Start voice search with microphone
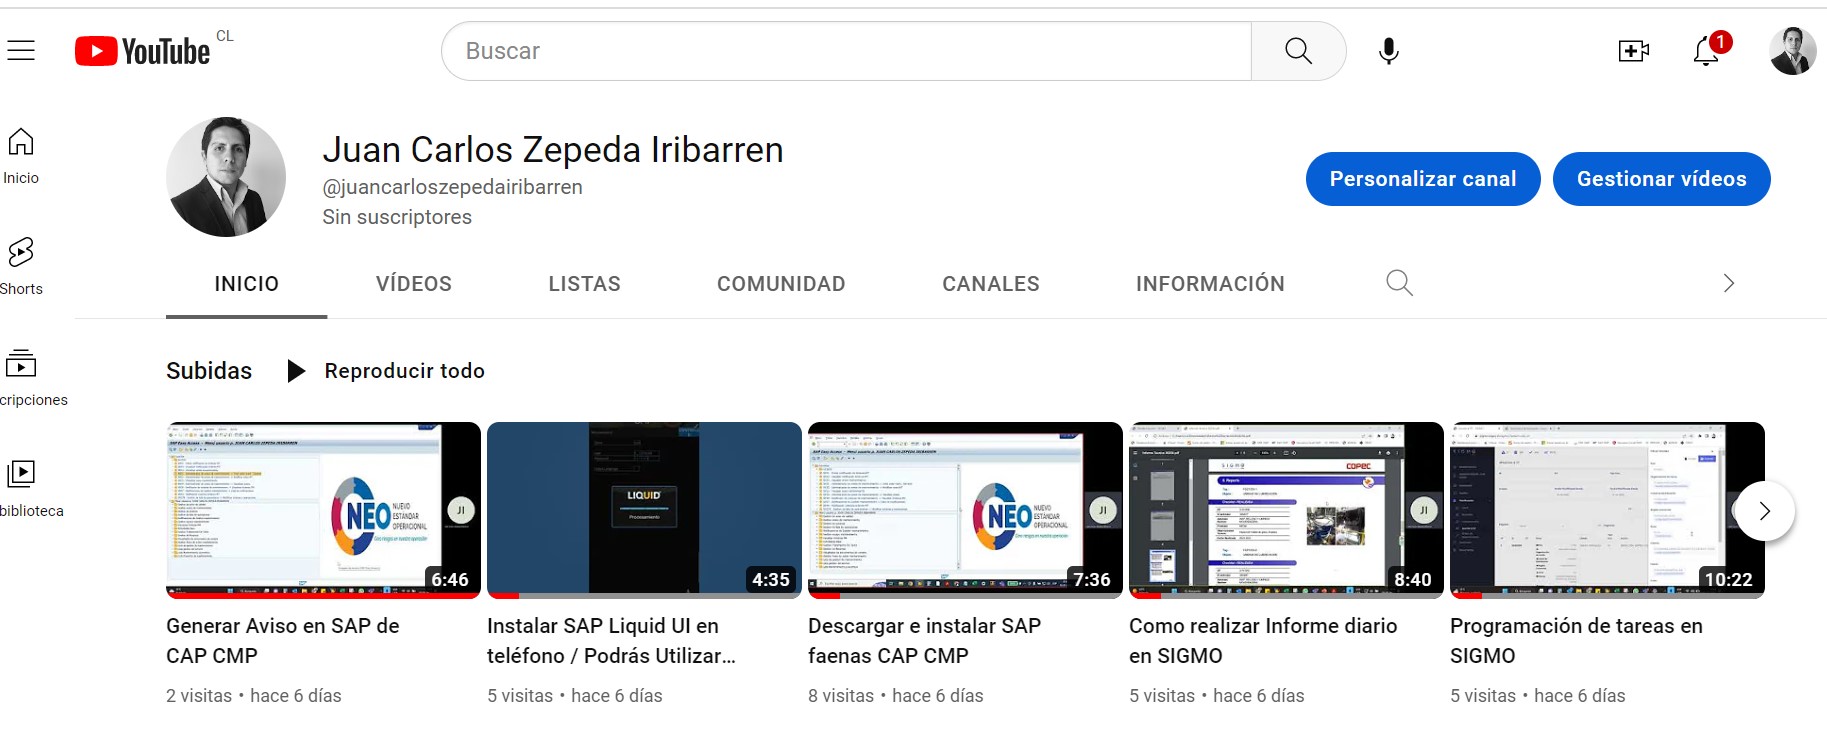This screenshot has width=1827, height=753. pyautogui.click(x=1388, y=51)
